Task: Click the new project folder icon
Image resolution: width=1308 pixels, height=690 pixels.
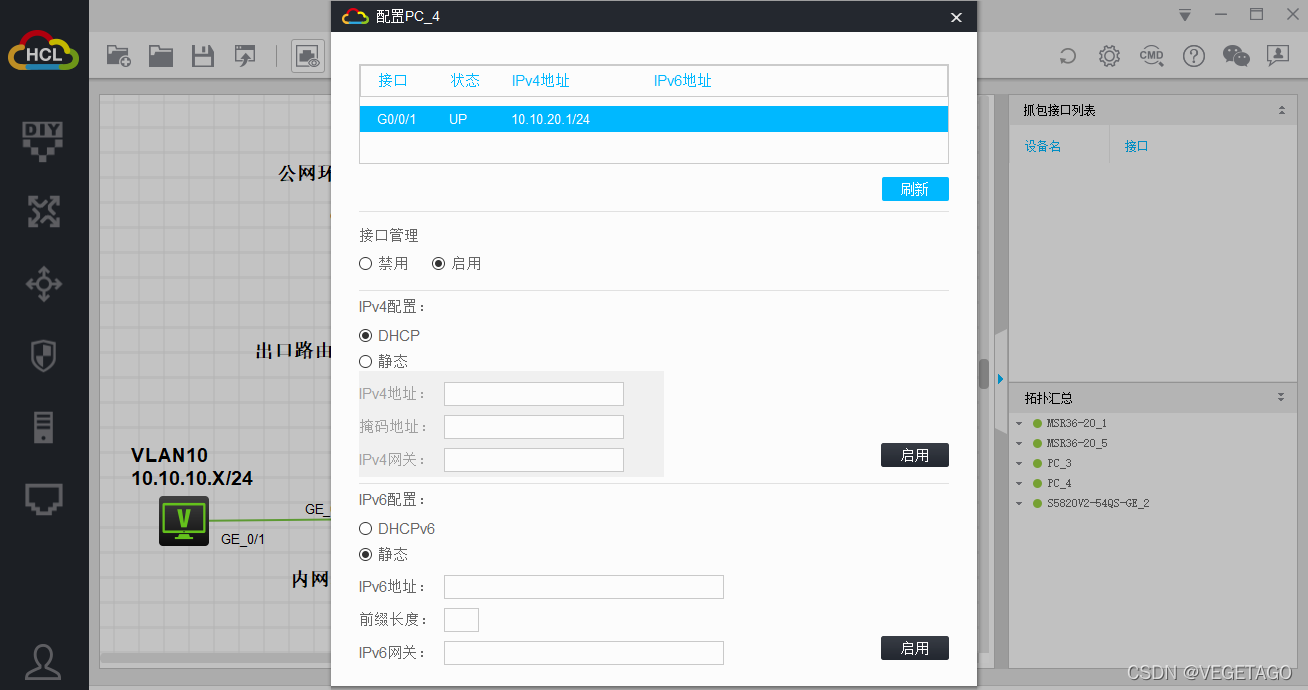Action: tap(118, 56)
